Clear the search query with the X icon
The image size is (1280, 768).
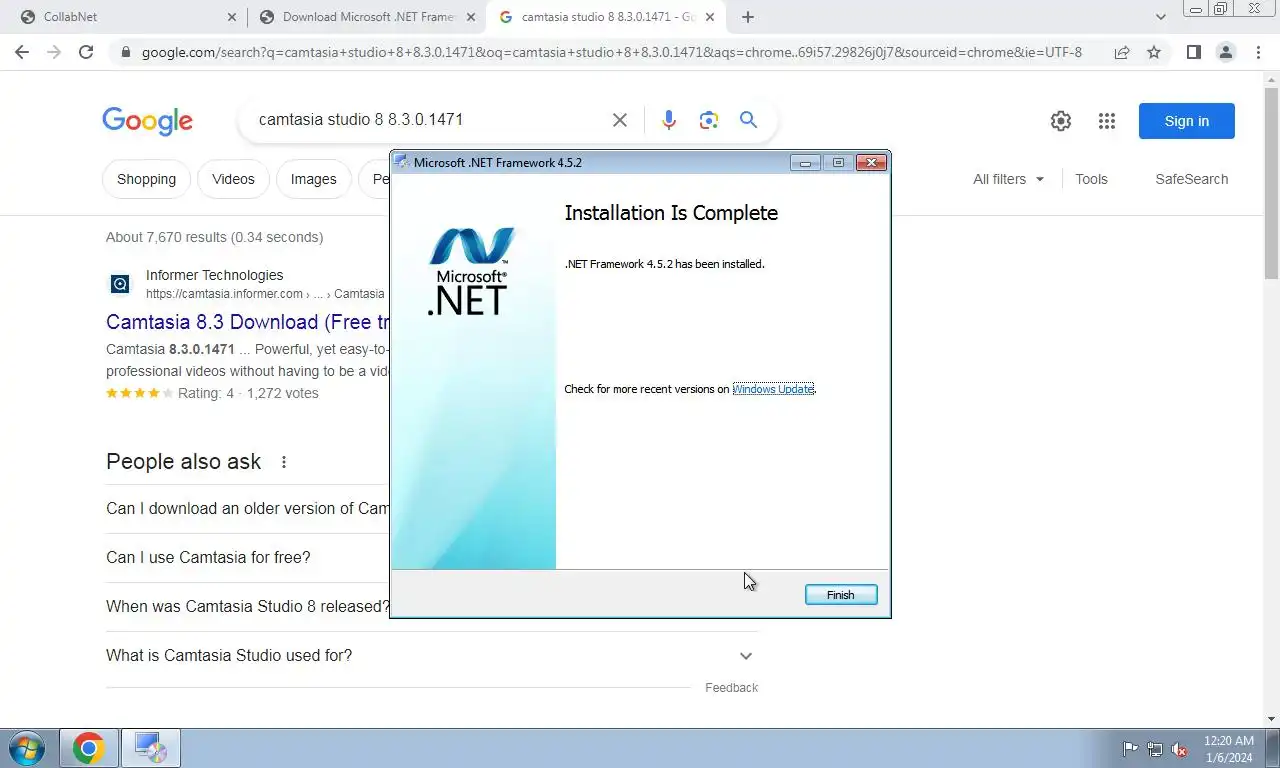pyautogui.click(x=620, y=120)
